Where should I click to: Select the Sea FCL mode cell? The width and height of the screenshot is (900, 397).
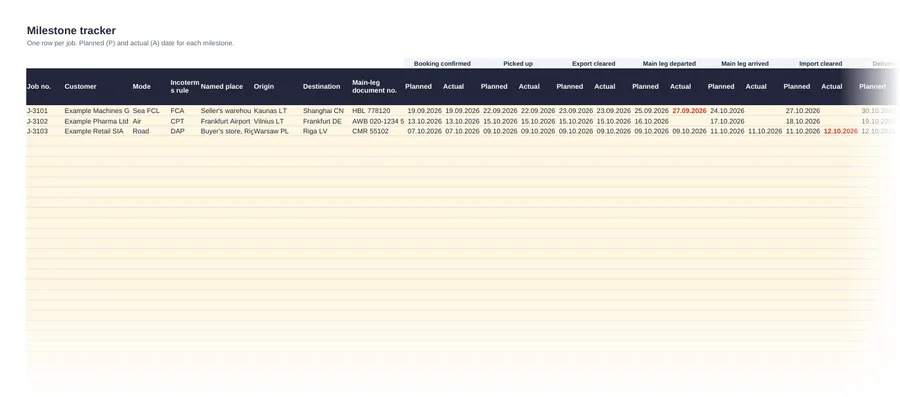pos(146,111)
